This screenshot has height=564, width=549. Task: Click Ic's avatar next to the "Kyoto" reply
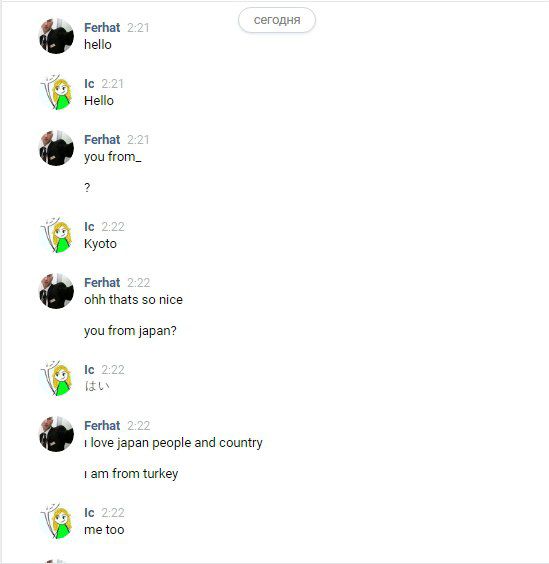coord(56,235)
